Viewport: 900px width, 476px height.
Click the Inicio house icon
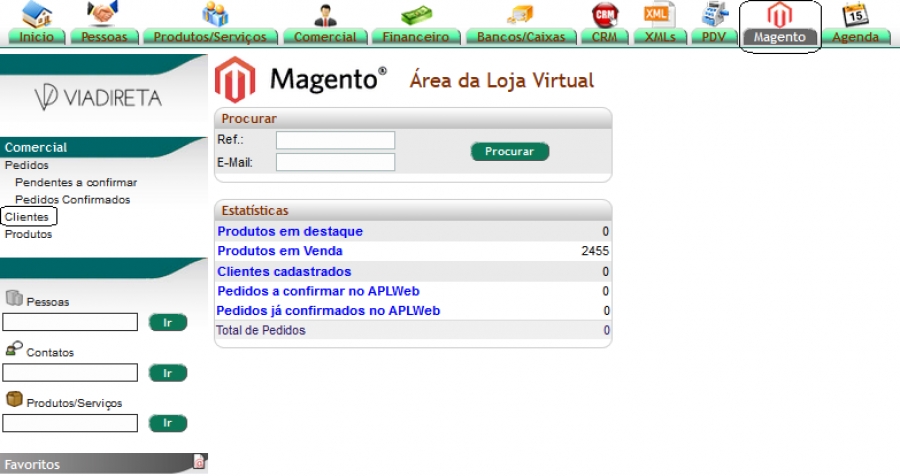36,14
